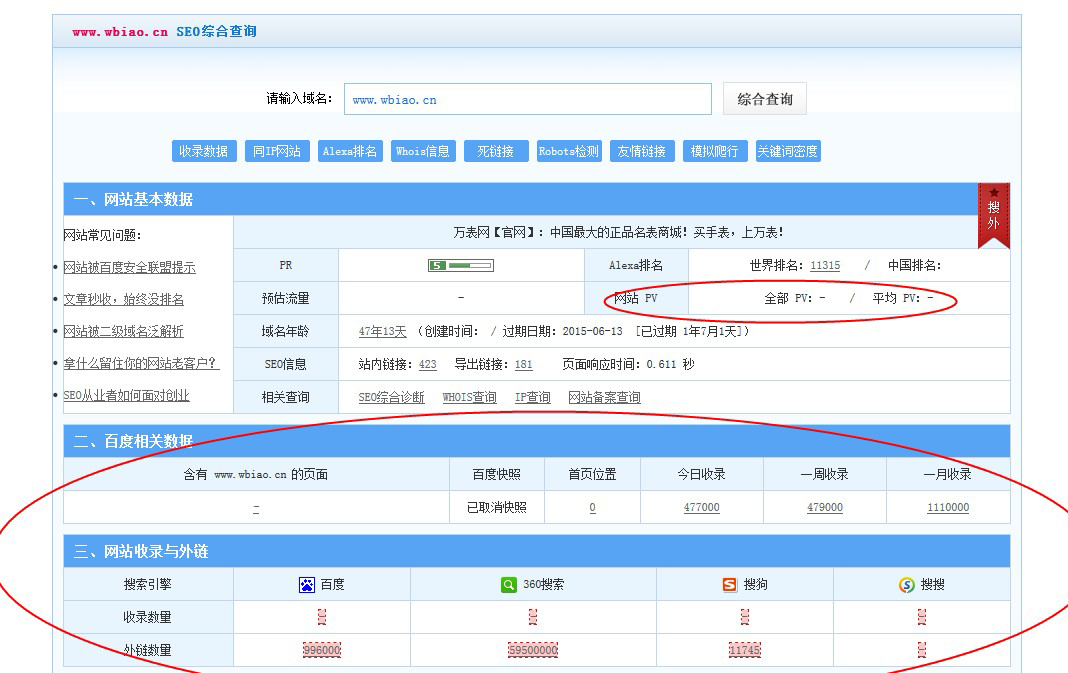Click the domain name input field
Image resolution: width=1068 pixels, height=673 pixels.
coord(527,99)
